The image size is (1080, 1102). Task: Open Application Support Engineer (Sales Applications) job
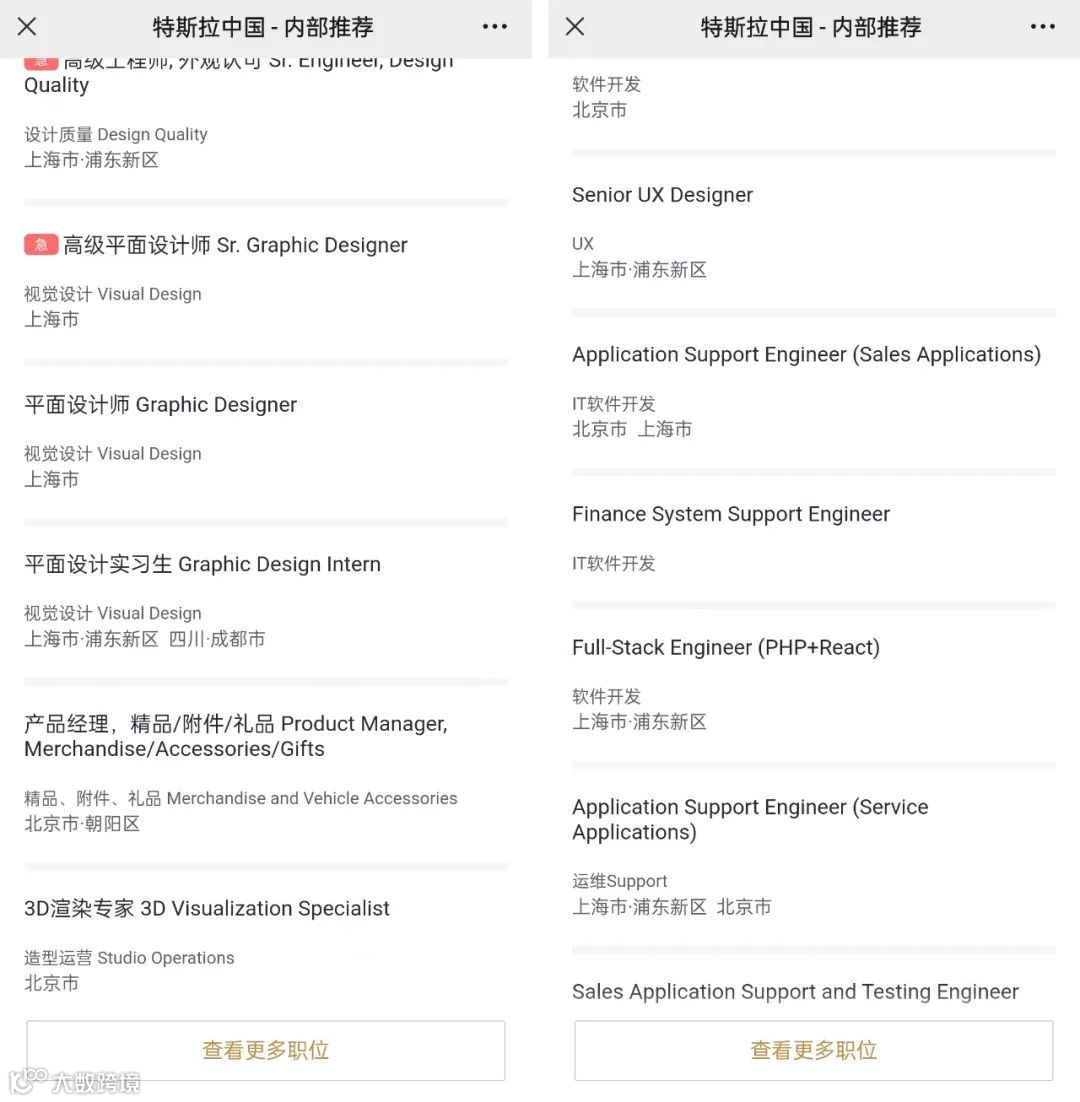pos(806,354)
